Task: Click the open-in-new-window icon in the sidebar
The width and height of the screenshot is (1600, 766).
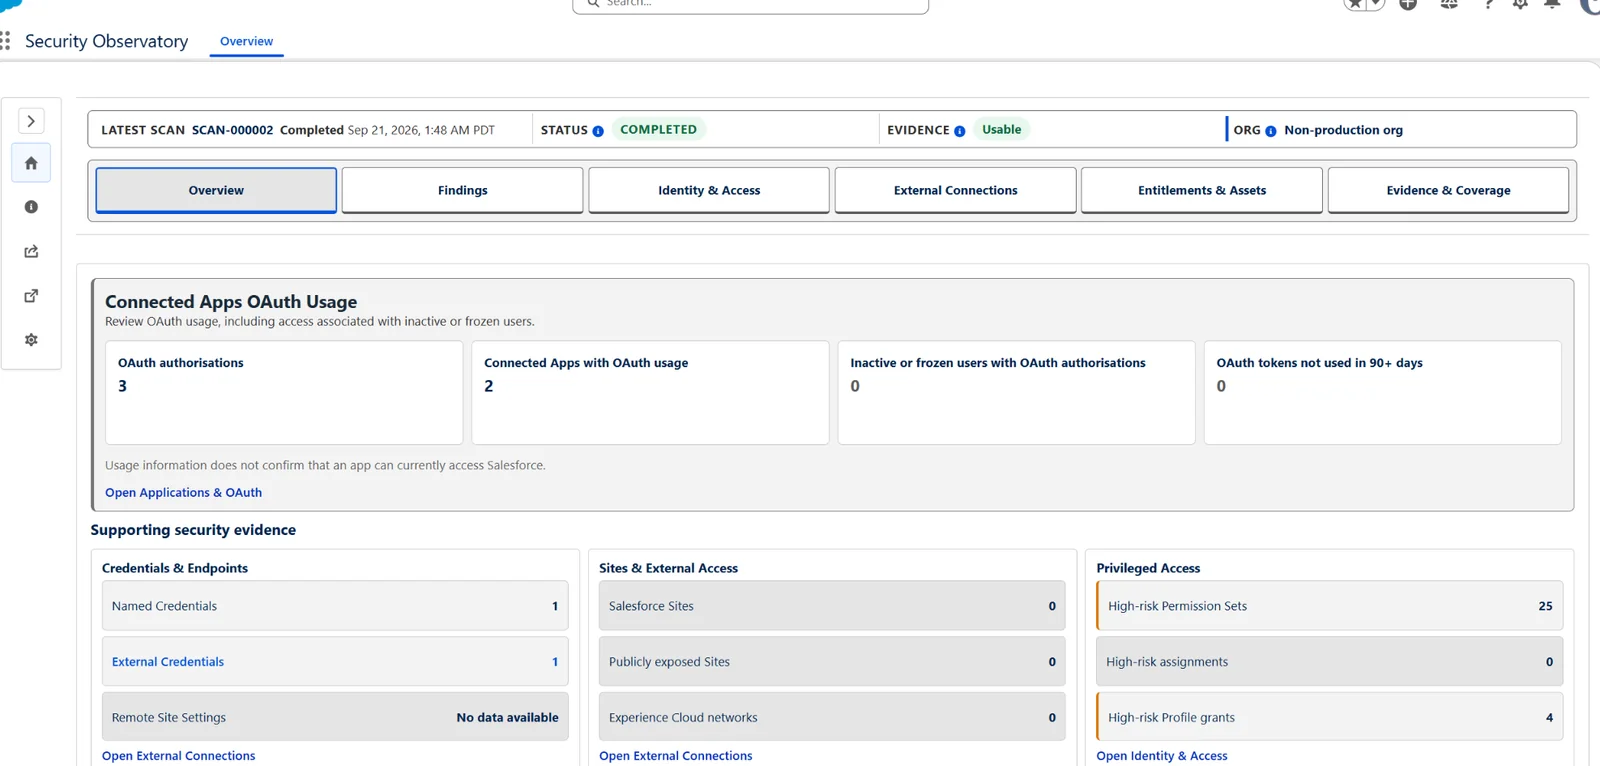Action: pyautogui.click(x=31, y=295)
